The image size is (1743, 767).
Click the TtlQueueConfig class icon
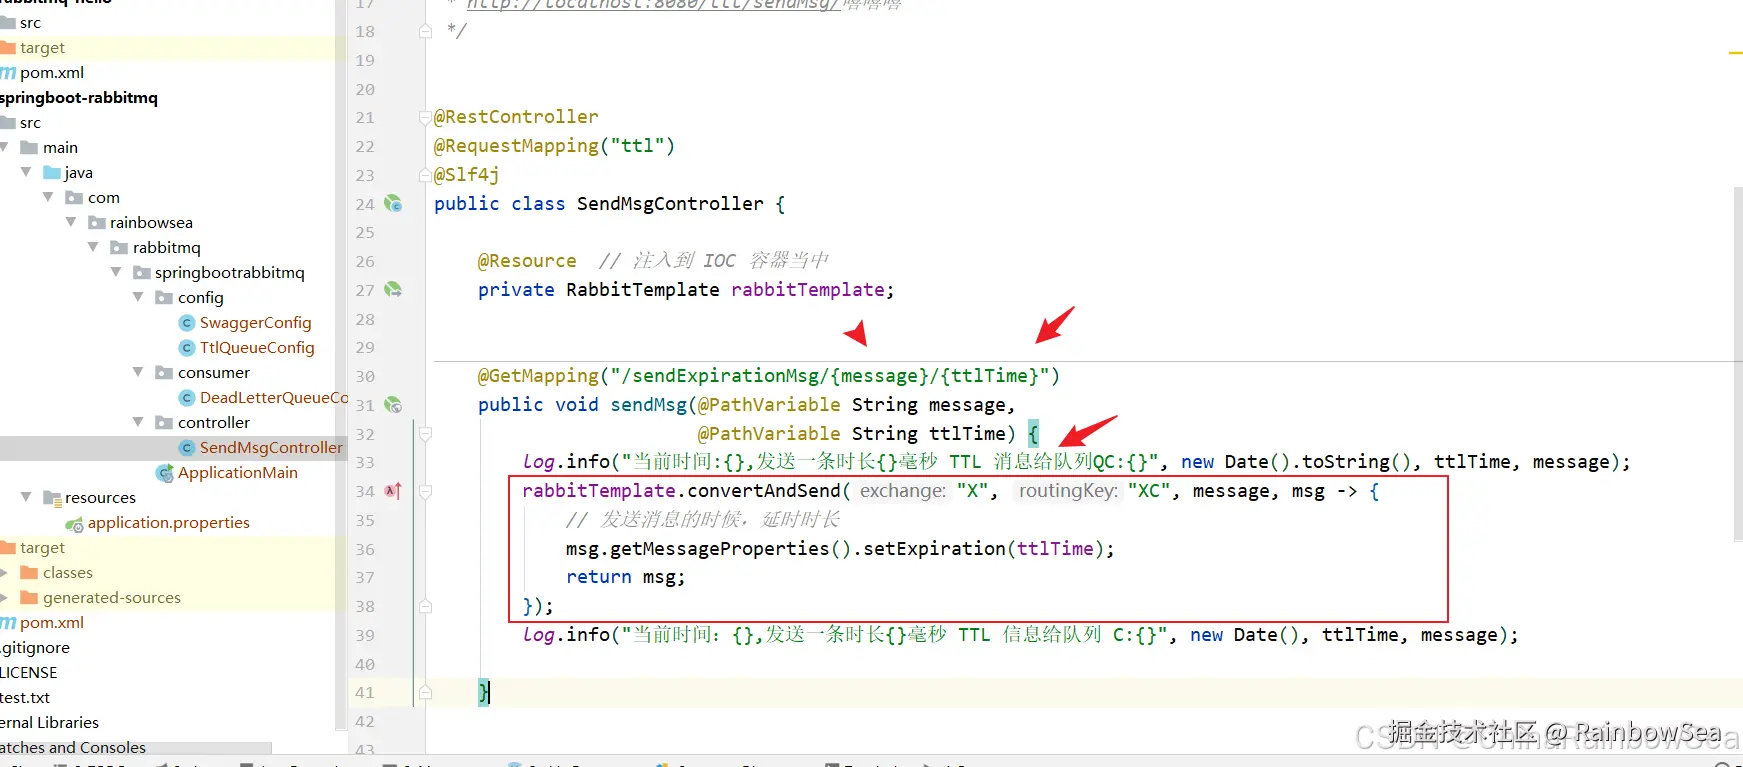(186, 348)
